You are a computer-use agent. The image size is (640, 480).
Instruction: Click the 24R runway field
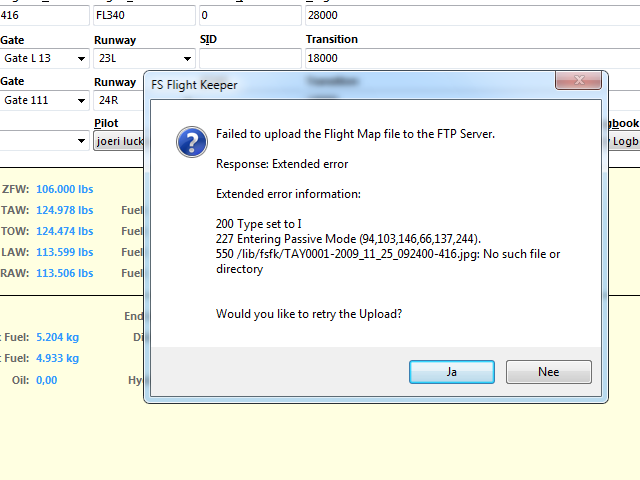118,100
